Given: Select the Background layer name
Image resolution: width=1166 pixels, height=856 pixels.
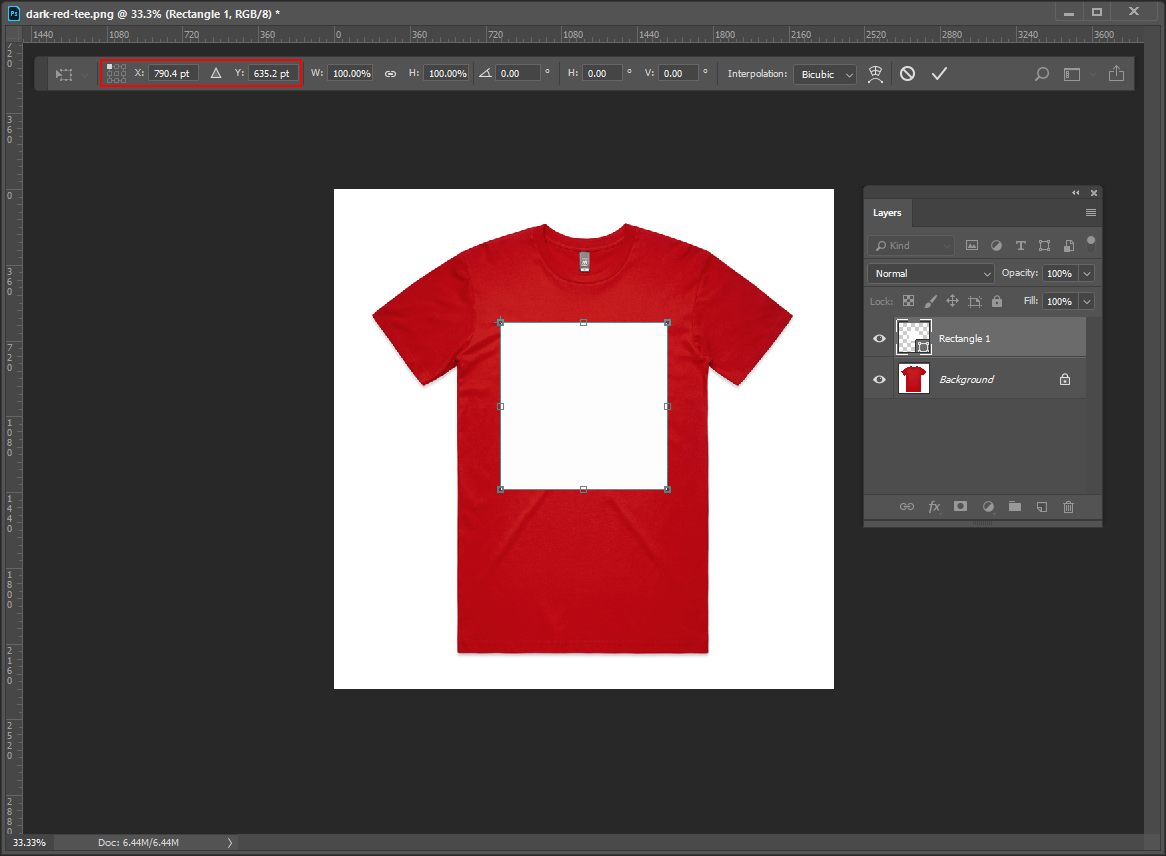Looking at the screenshot, I should [966, 379].
